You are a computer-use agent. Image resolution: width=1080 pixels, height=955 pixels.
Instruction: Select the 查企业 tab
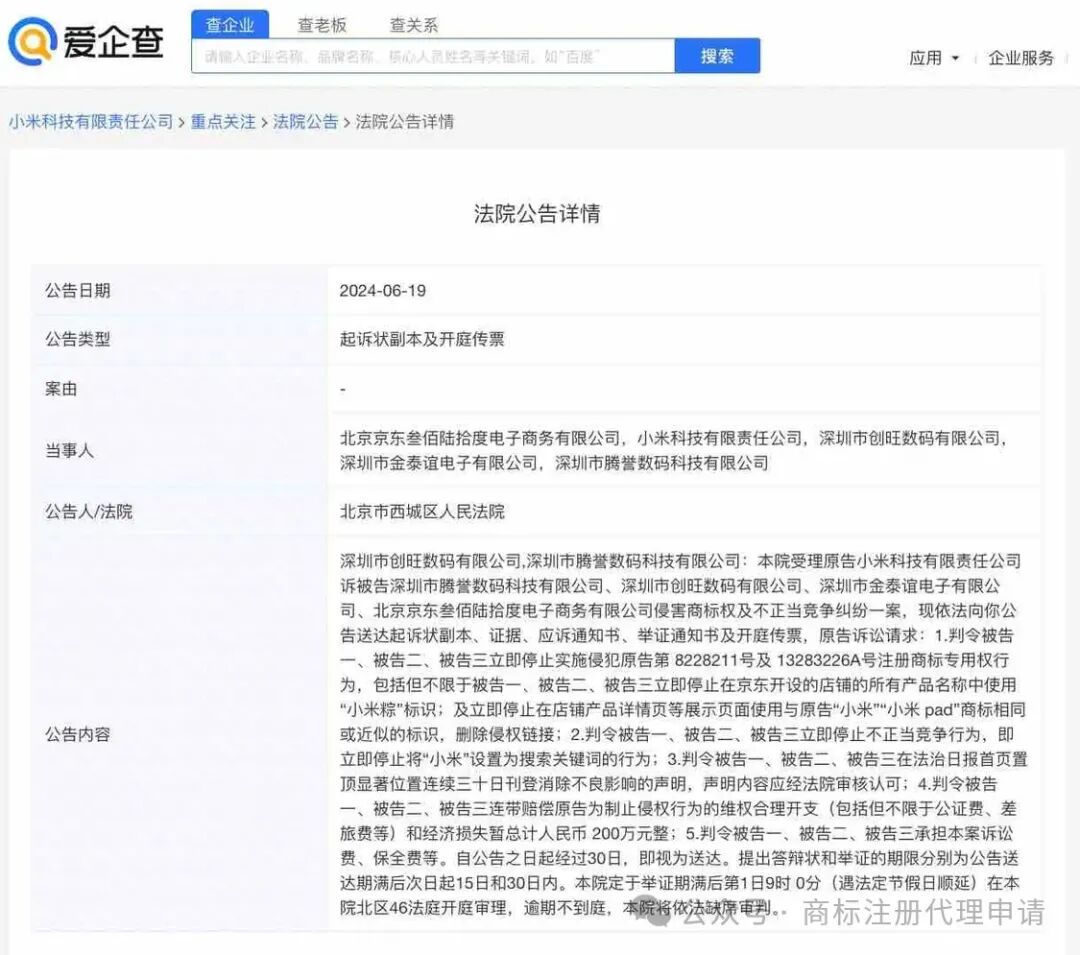(x=230, y=25)
